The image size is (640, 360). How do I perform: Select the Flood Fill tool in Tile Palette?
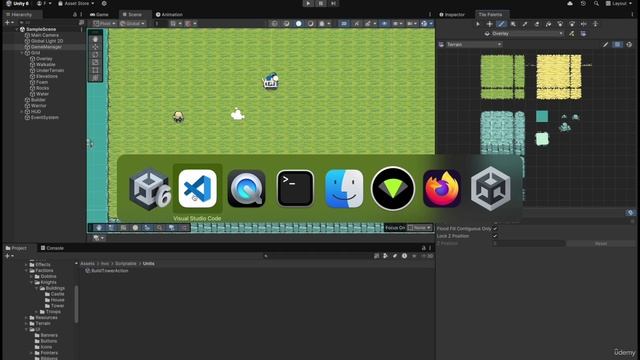pos(549,24)
